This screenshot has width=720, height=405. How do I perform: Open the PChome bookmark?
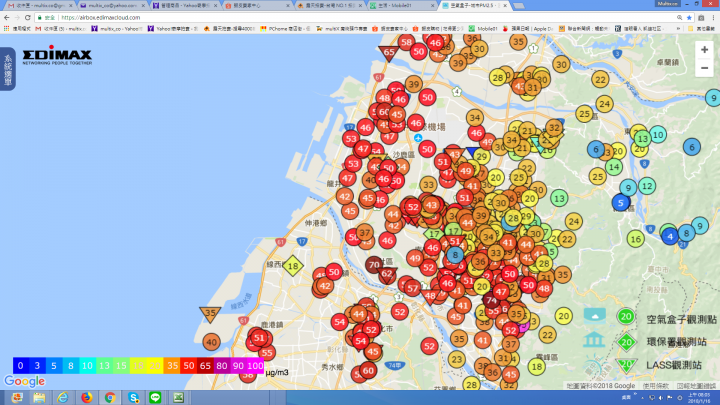pos(285,28)
